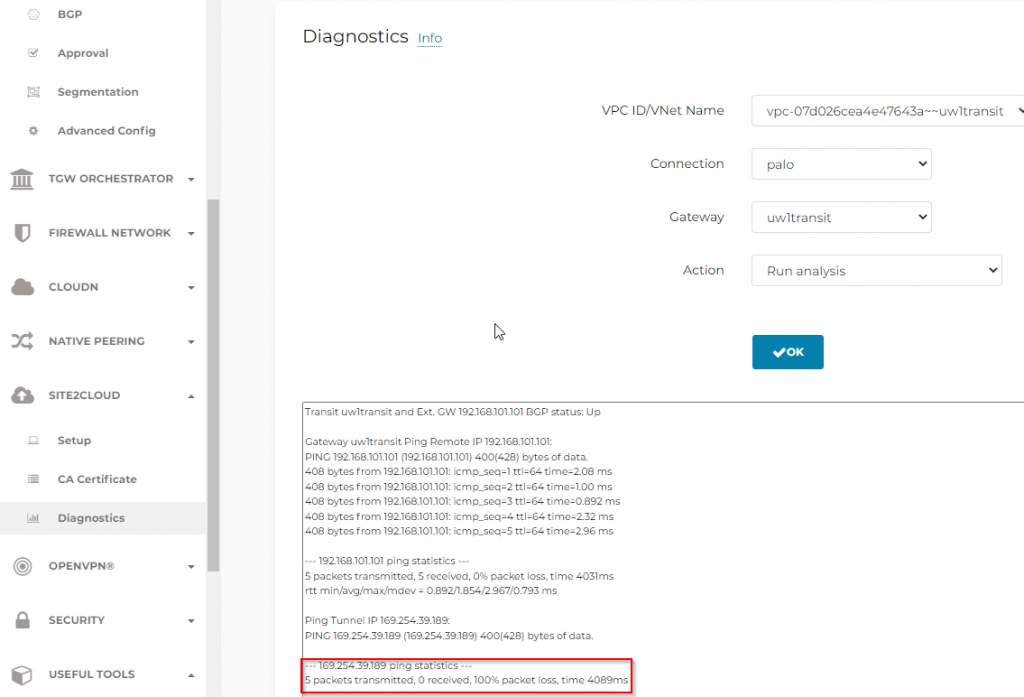
Task: Click the OPENVPN section label
Action: [x=82, y=566]
